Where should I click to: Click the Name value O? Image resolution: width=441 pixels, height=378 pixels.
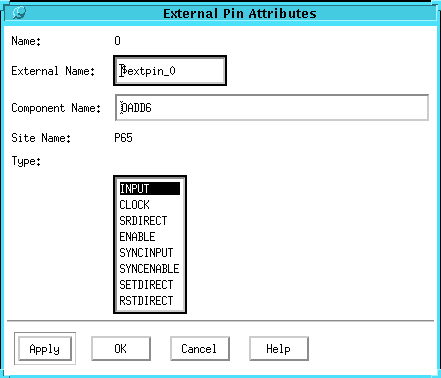pyautogui.click(x=117, y=41)
